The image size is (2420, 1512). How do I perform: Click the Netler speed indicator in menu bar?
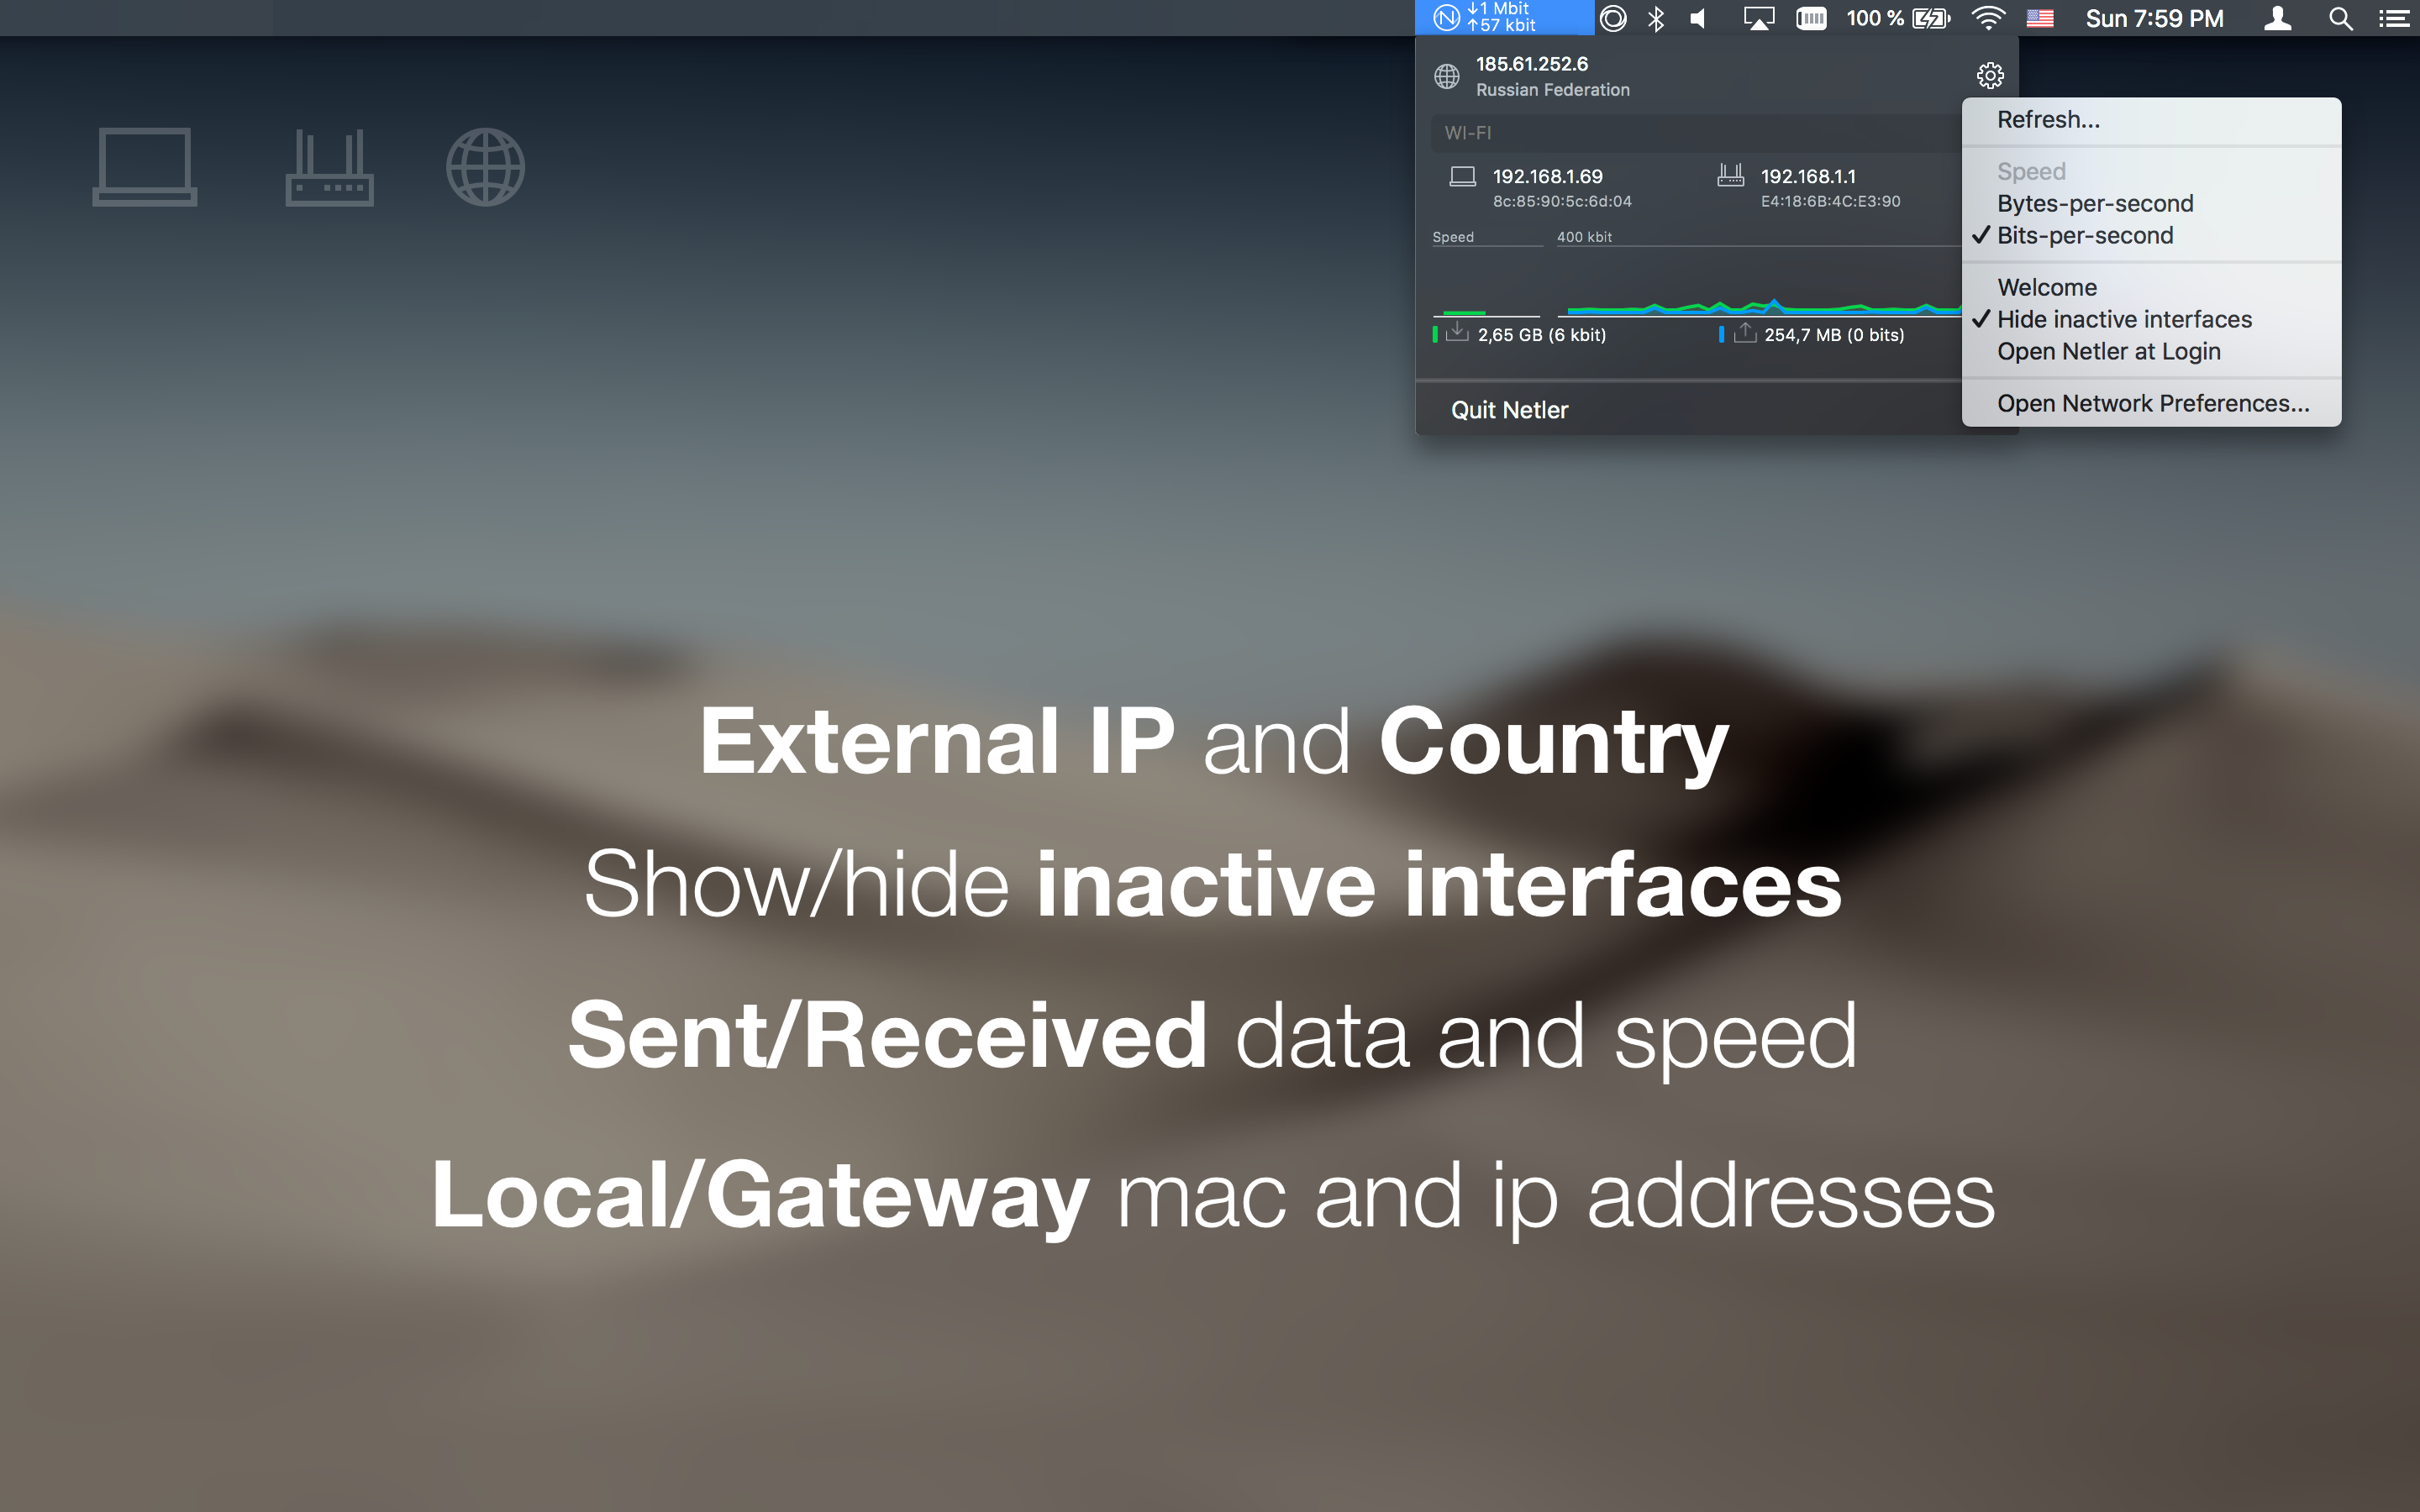1504,18
